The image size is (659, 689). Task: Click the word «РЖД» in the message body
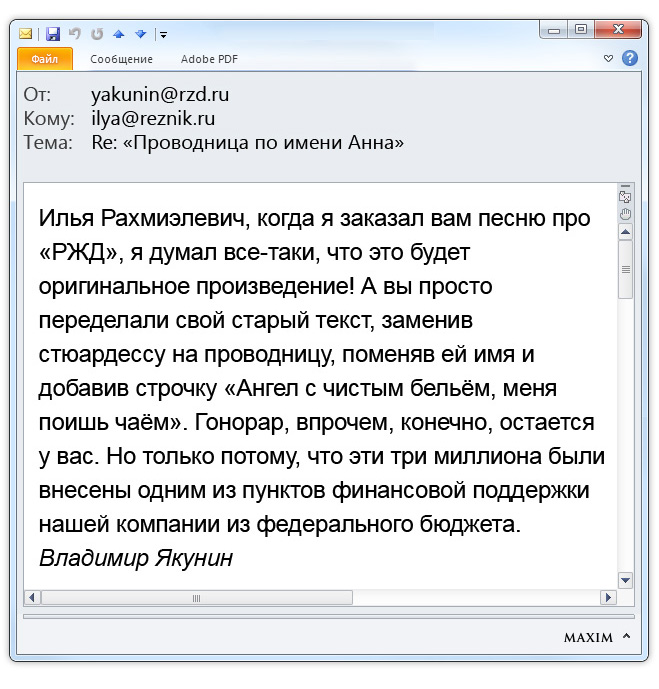pos(79,252)
